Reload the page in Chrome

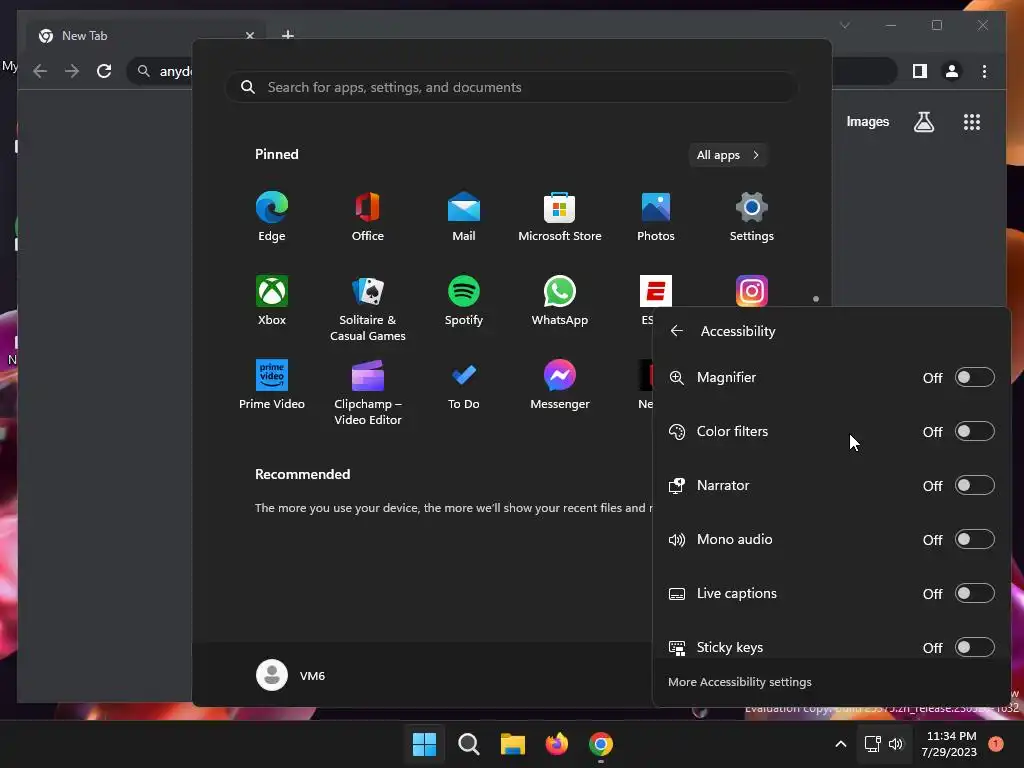[x=104, y=71]
